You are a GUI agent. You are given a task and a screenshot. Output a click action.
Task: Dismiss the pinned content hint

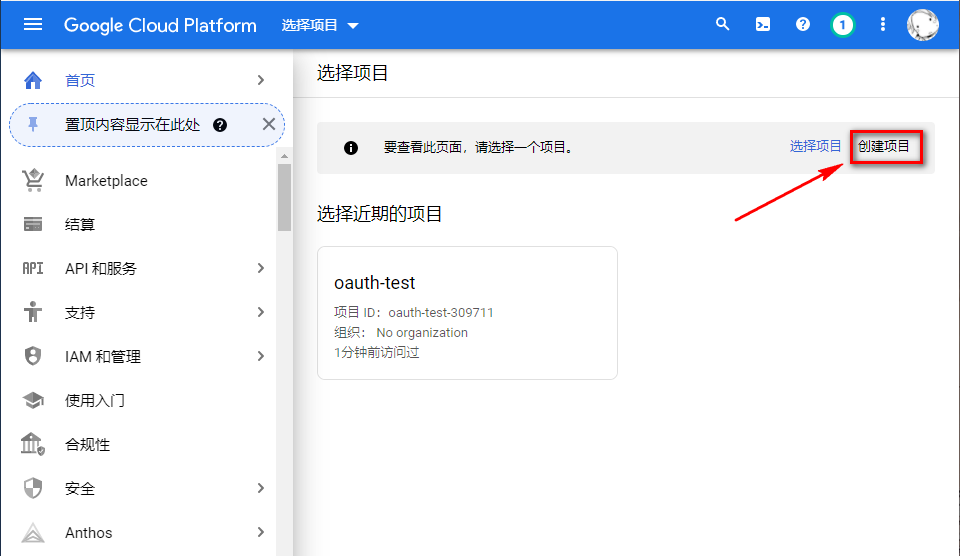click(269, 124)
